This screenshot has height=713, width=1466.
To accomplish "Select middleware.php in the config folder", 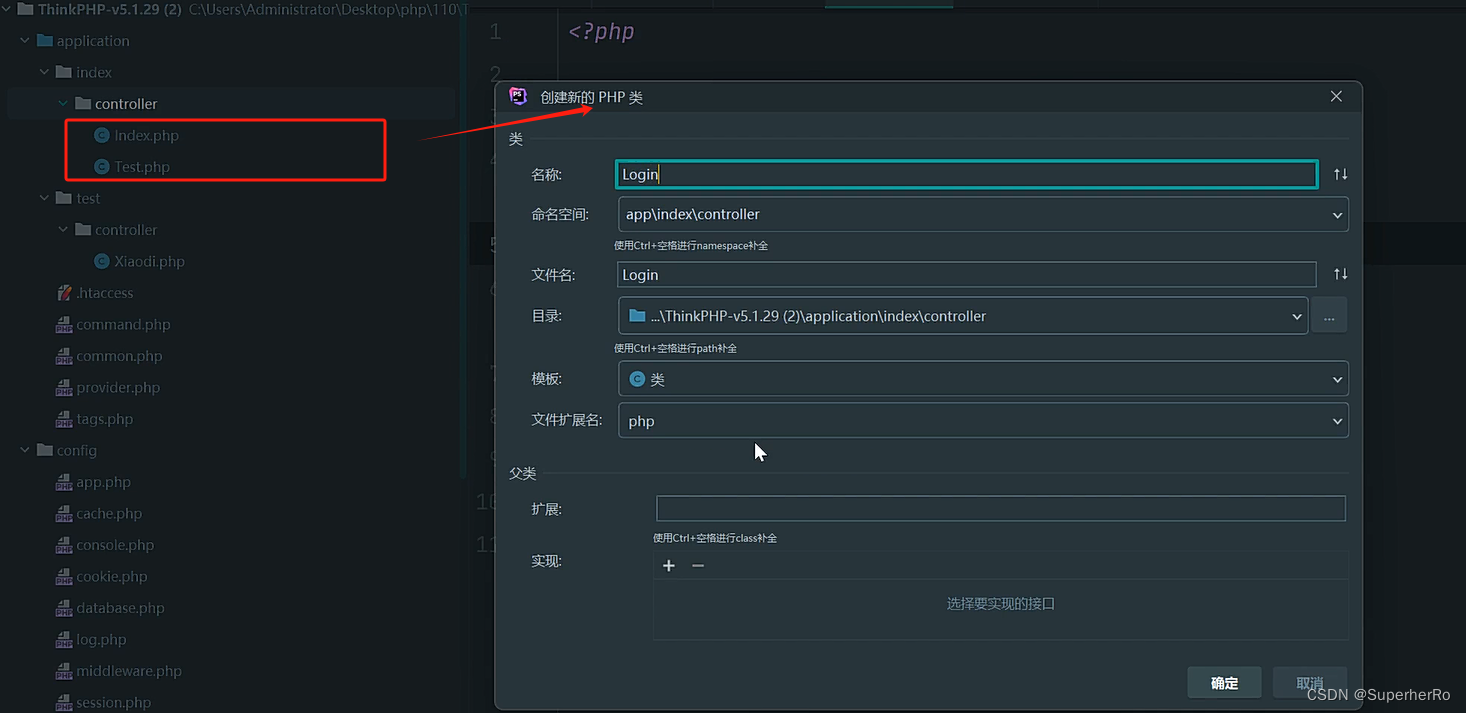I will point(129,671).
